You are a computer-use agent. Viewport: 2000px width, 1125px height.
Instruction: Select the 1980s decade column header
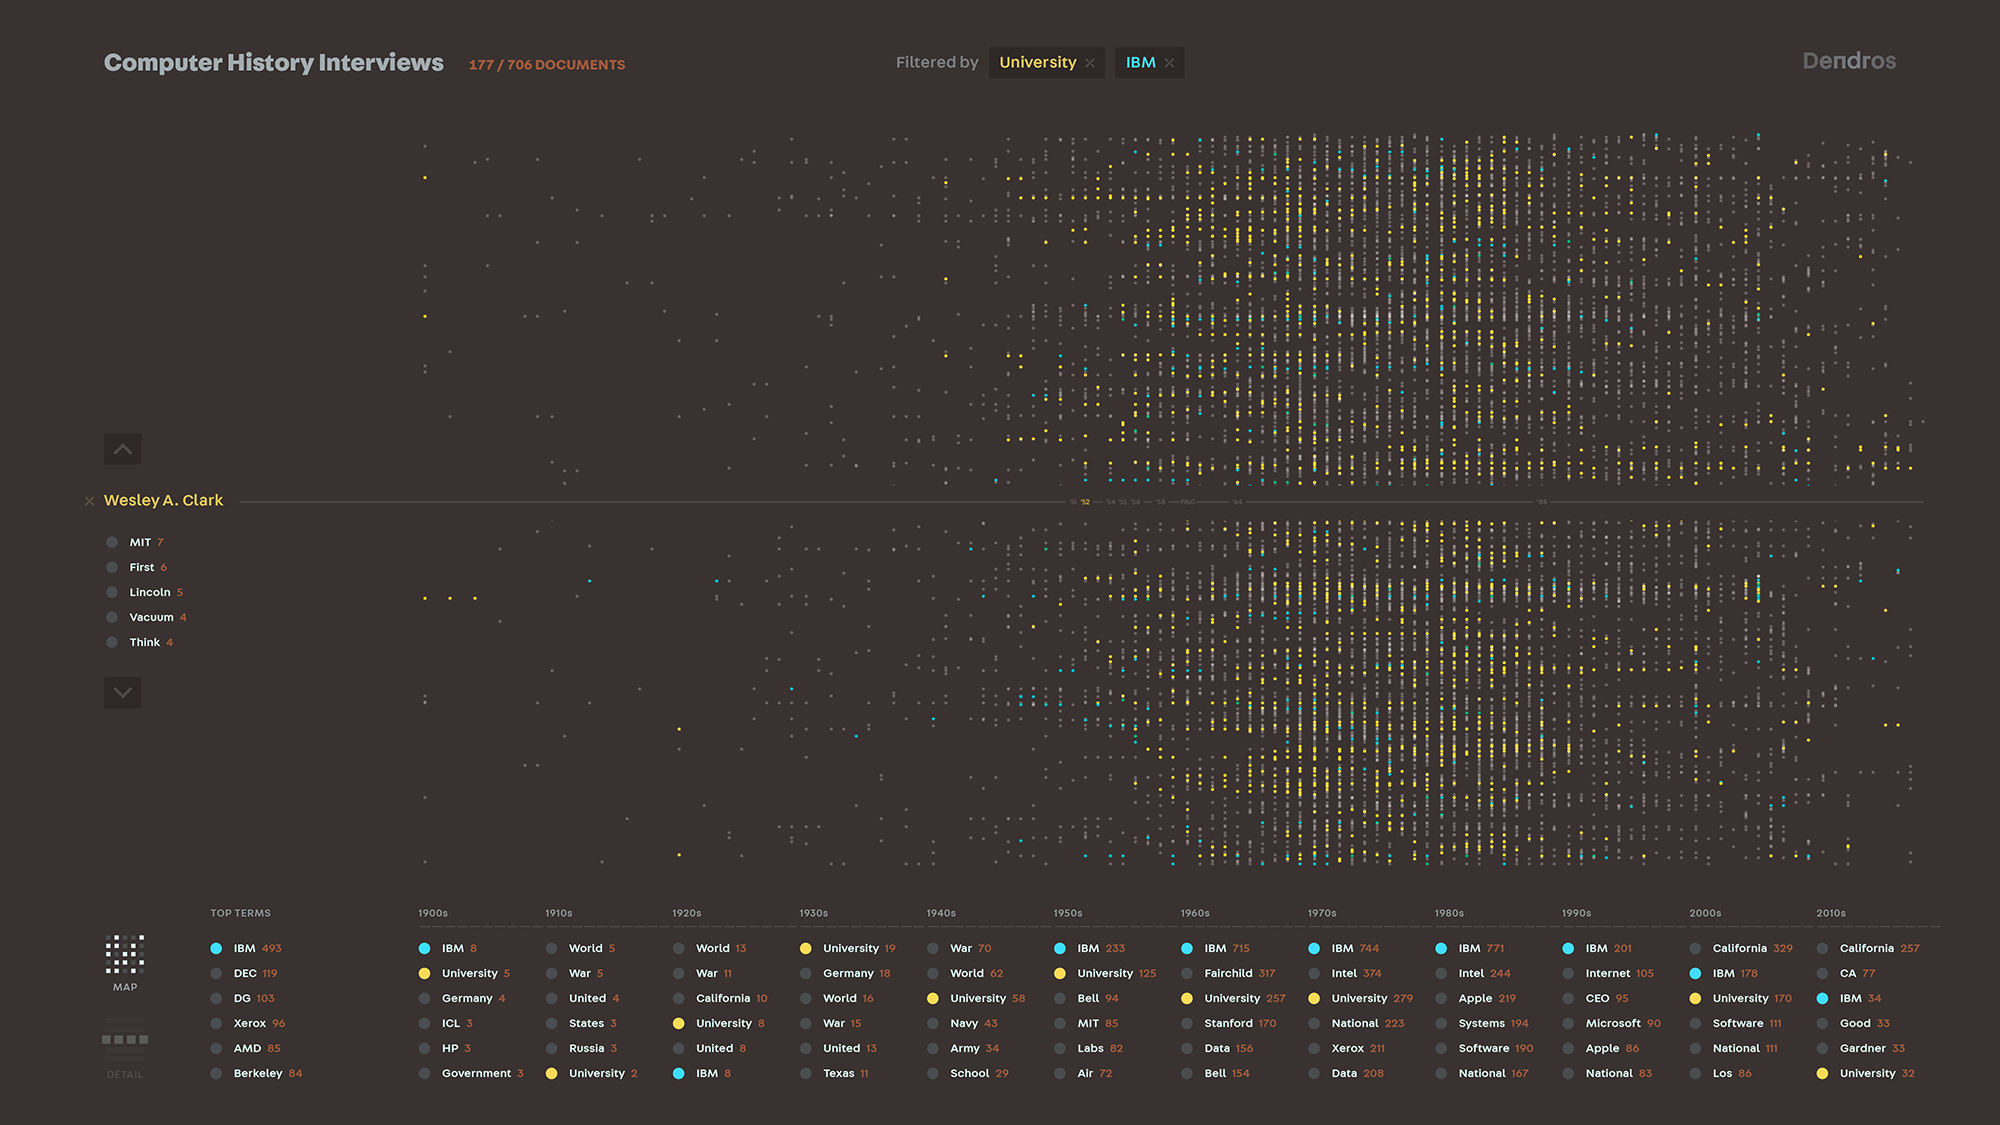1449,913
